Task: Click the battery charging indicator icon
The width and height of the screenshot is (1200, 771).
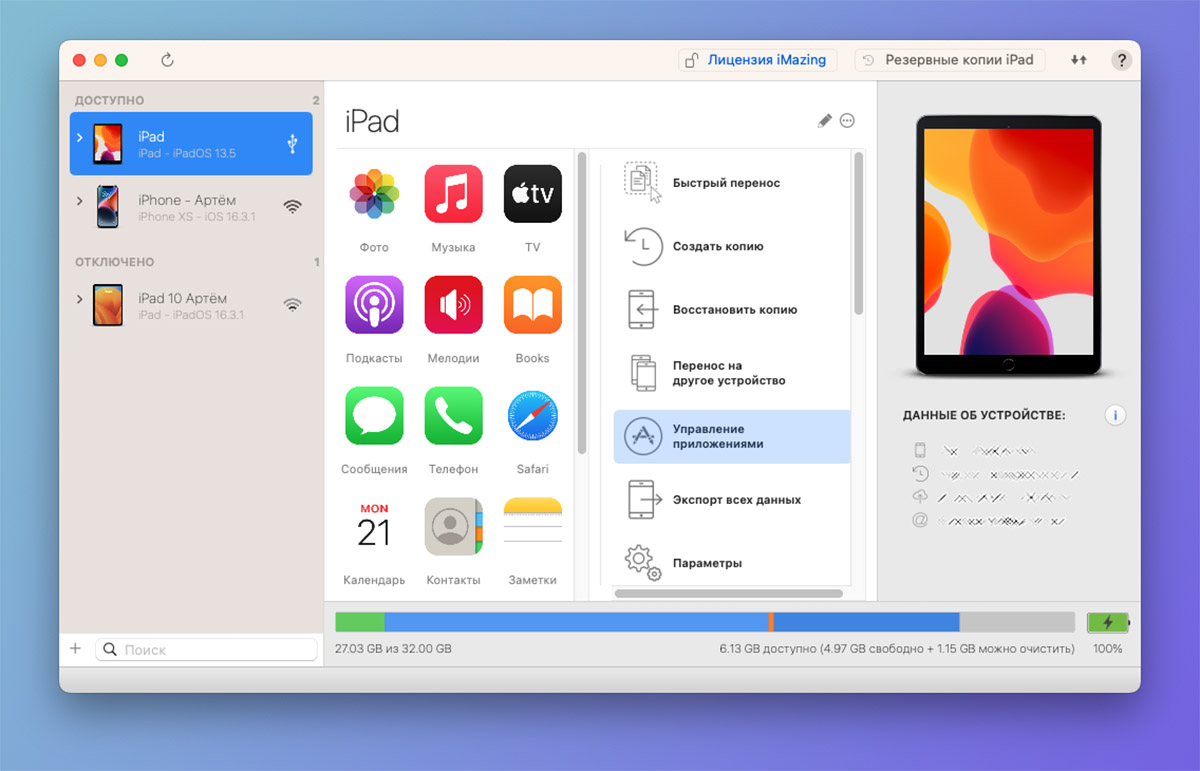Action: (1108, 622)
